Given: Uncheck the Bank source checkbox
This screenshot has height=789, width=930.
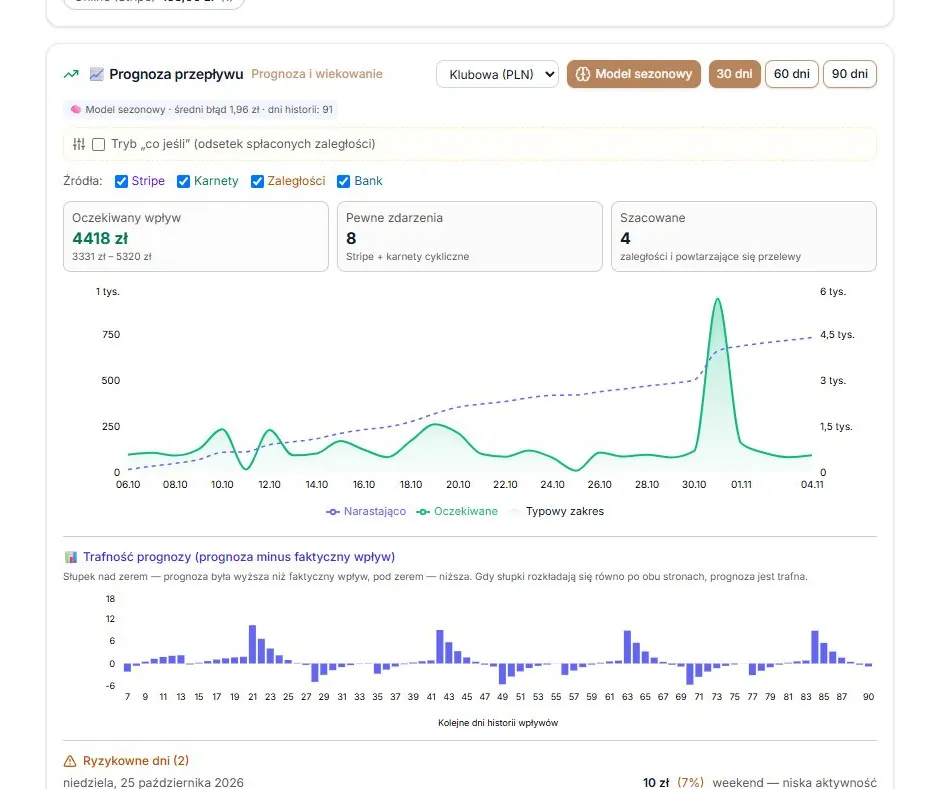Looking at the screenshot, I should [343, 182].
